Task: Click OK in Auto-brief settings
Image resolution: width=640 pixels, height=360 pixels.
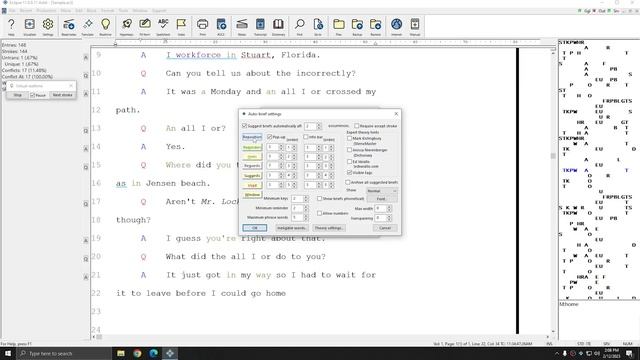Action: [x=255, y=228]
